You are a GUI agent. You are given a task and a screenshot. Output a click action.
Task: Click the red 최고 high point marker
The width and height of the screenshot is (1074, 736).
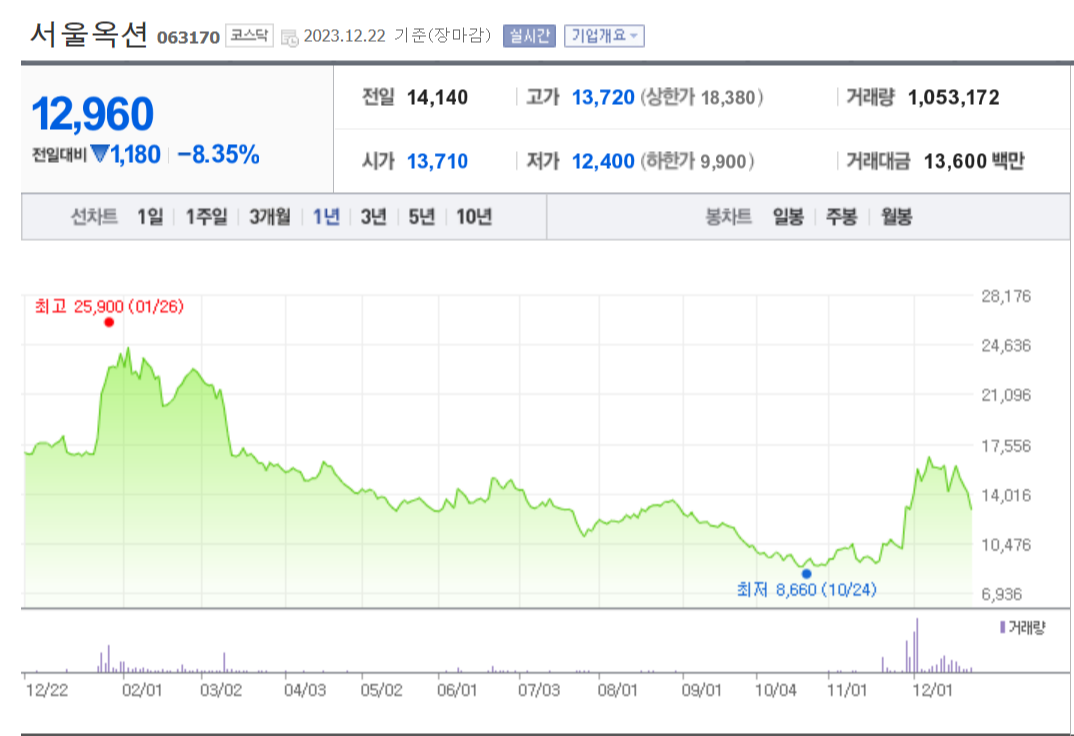point(109,322)
